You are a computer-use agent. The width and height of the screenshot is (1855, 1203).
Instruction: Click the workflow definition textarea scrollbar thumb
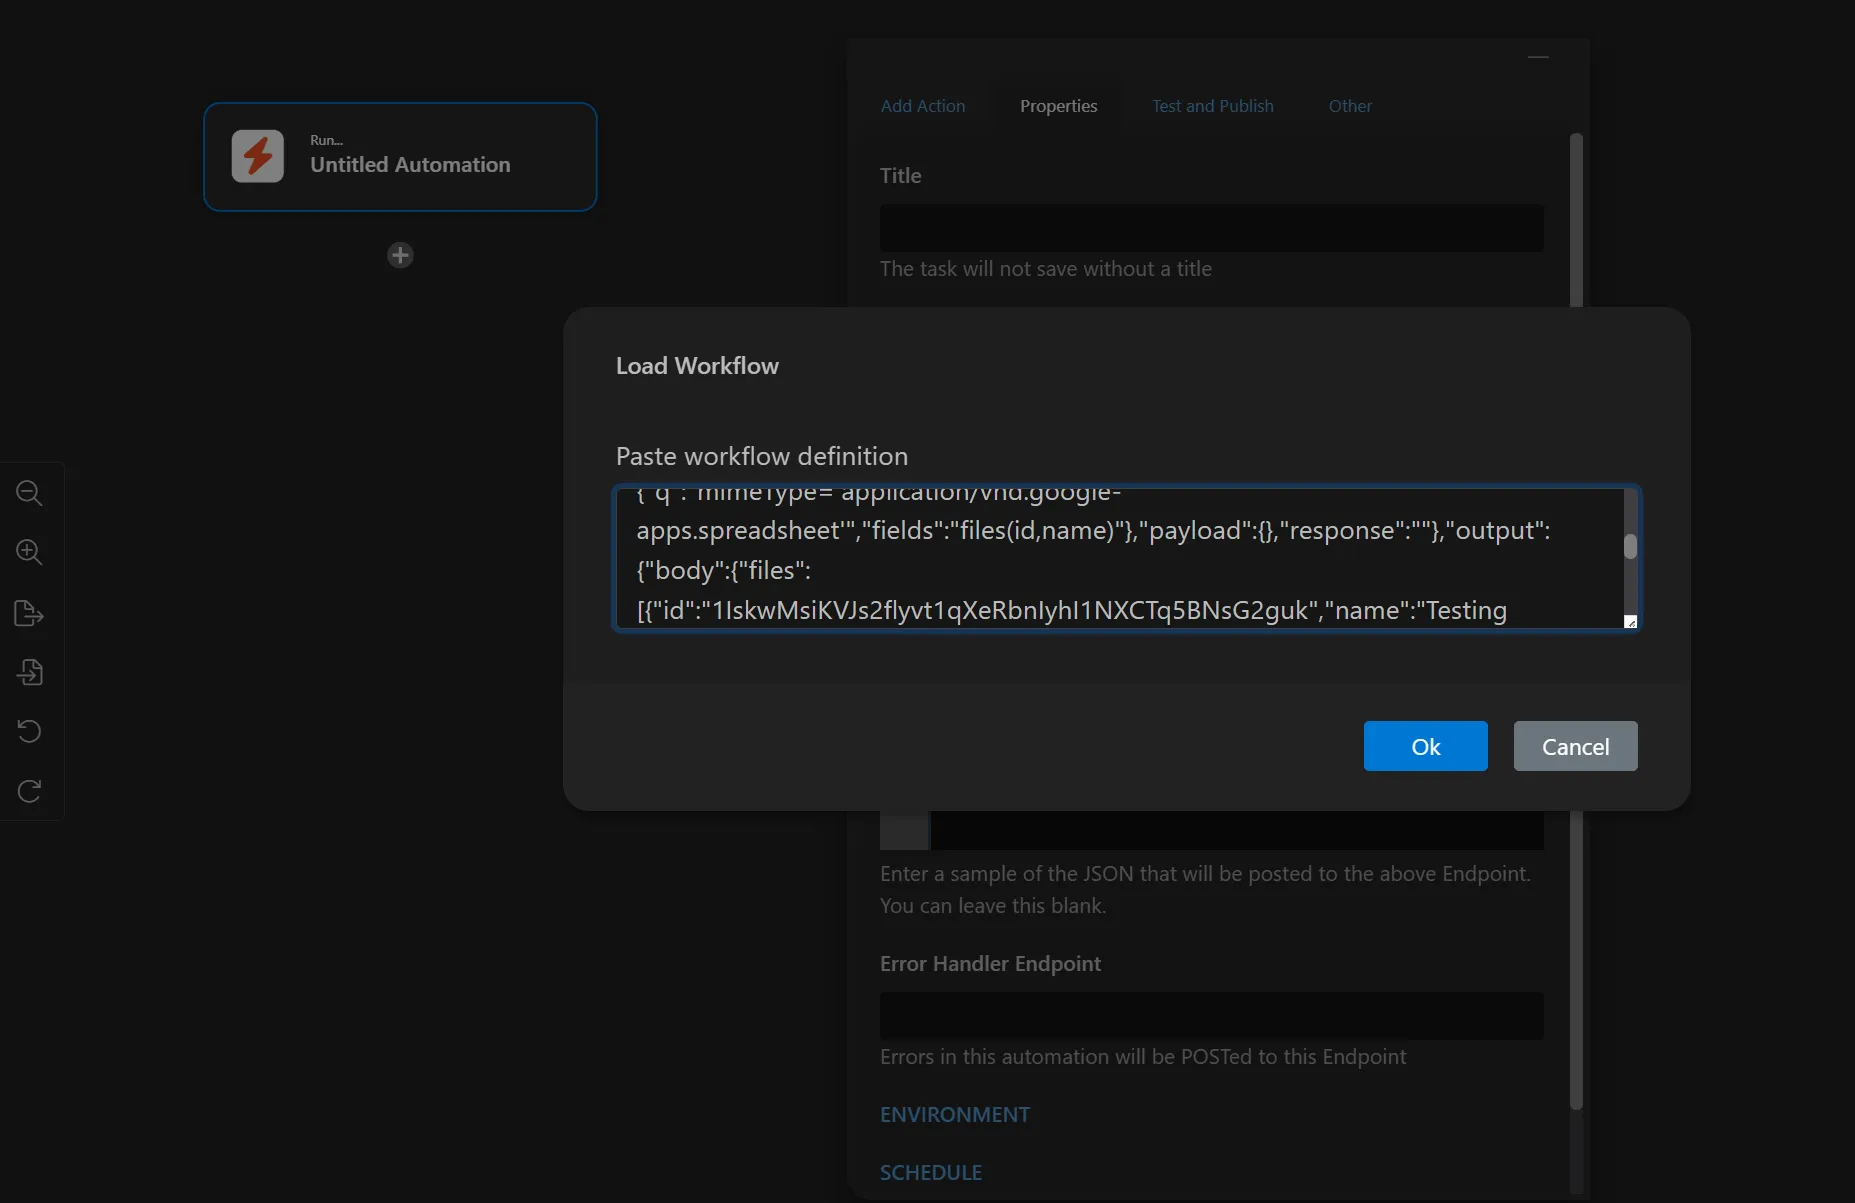pyautogui.click(x=1630, y=546)
